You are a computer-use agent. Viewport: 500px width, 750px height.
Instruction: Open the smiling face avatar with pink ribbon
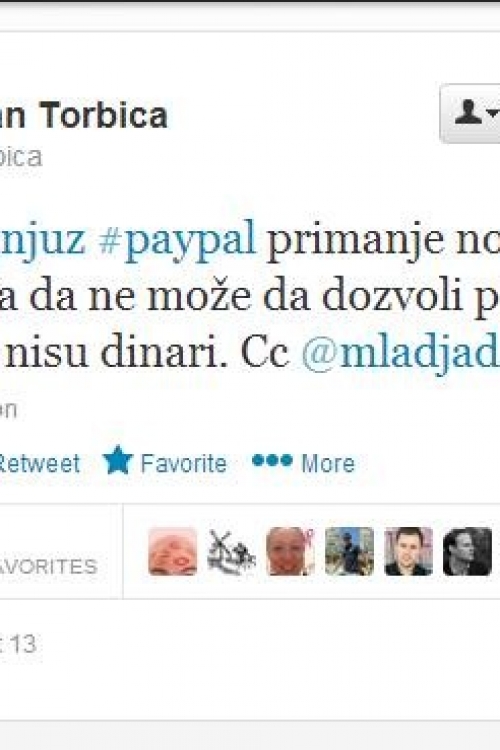tap(290, 551)
